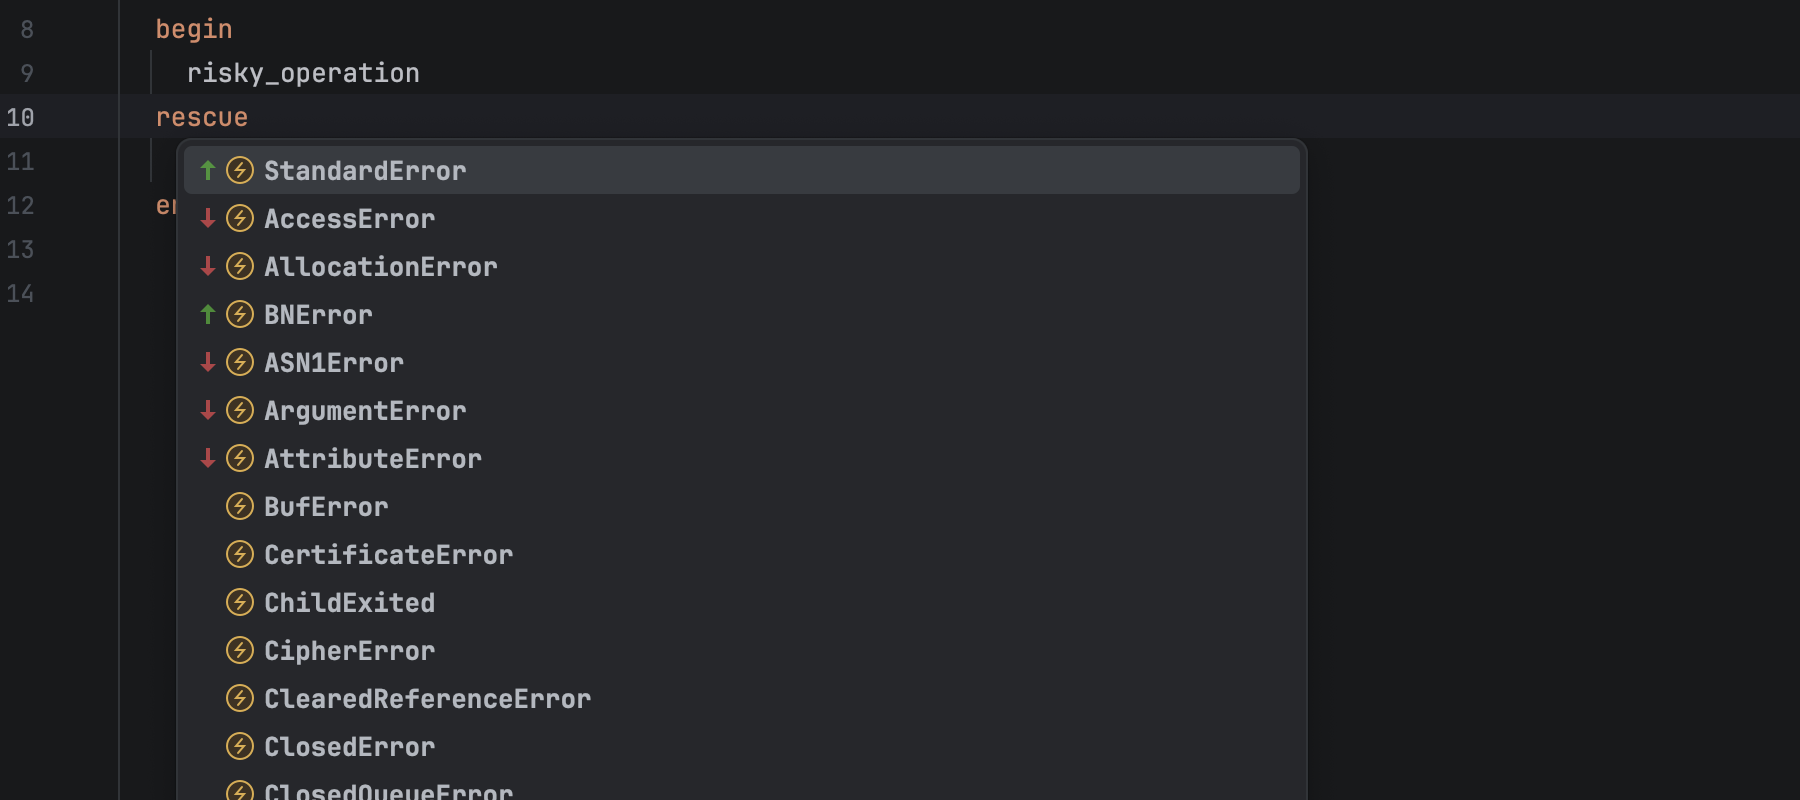
Task: Click the red down arrow beside AllocationError
Action: pos(208,266)
